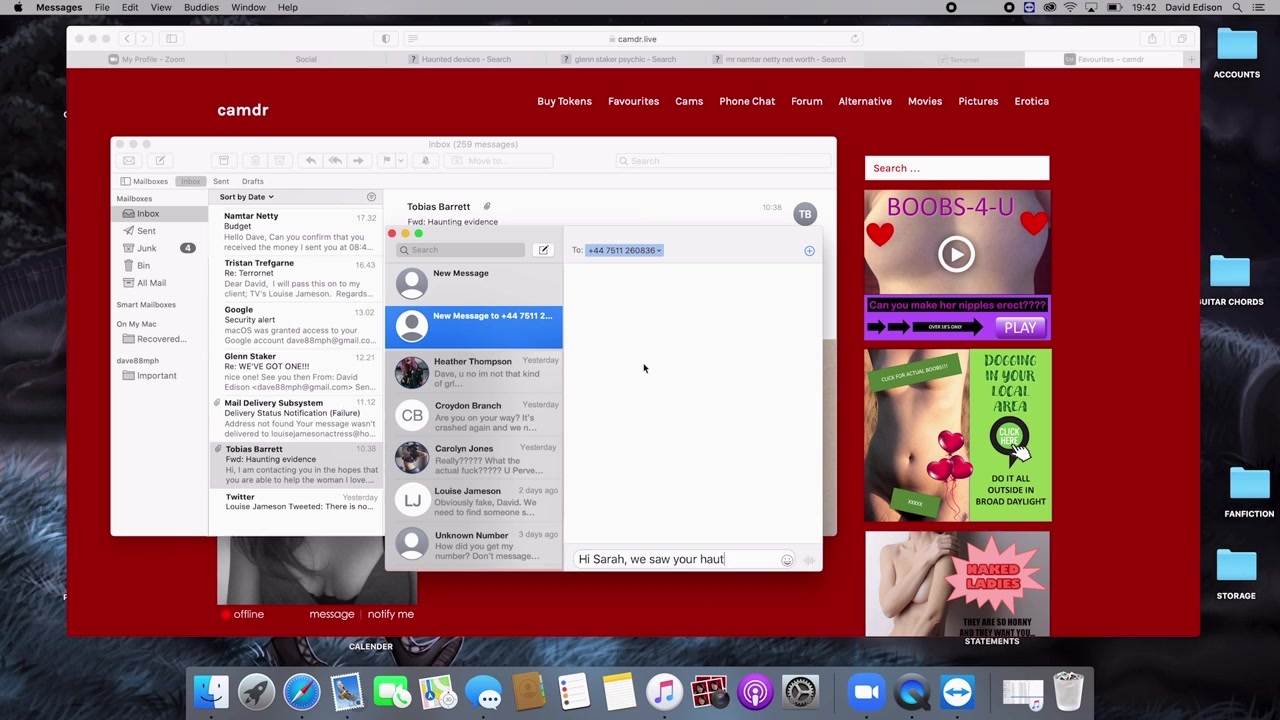Screen dimensions: 1280x720
Task: Switch to the Drafts tab in Mail
Action: click(252, 181)
